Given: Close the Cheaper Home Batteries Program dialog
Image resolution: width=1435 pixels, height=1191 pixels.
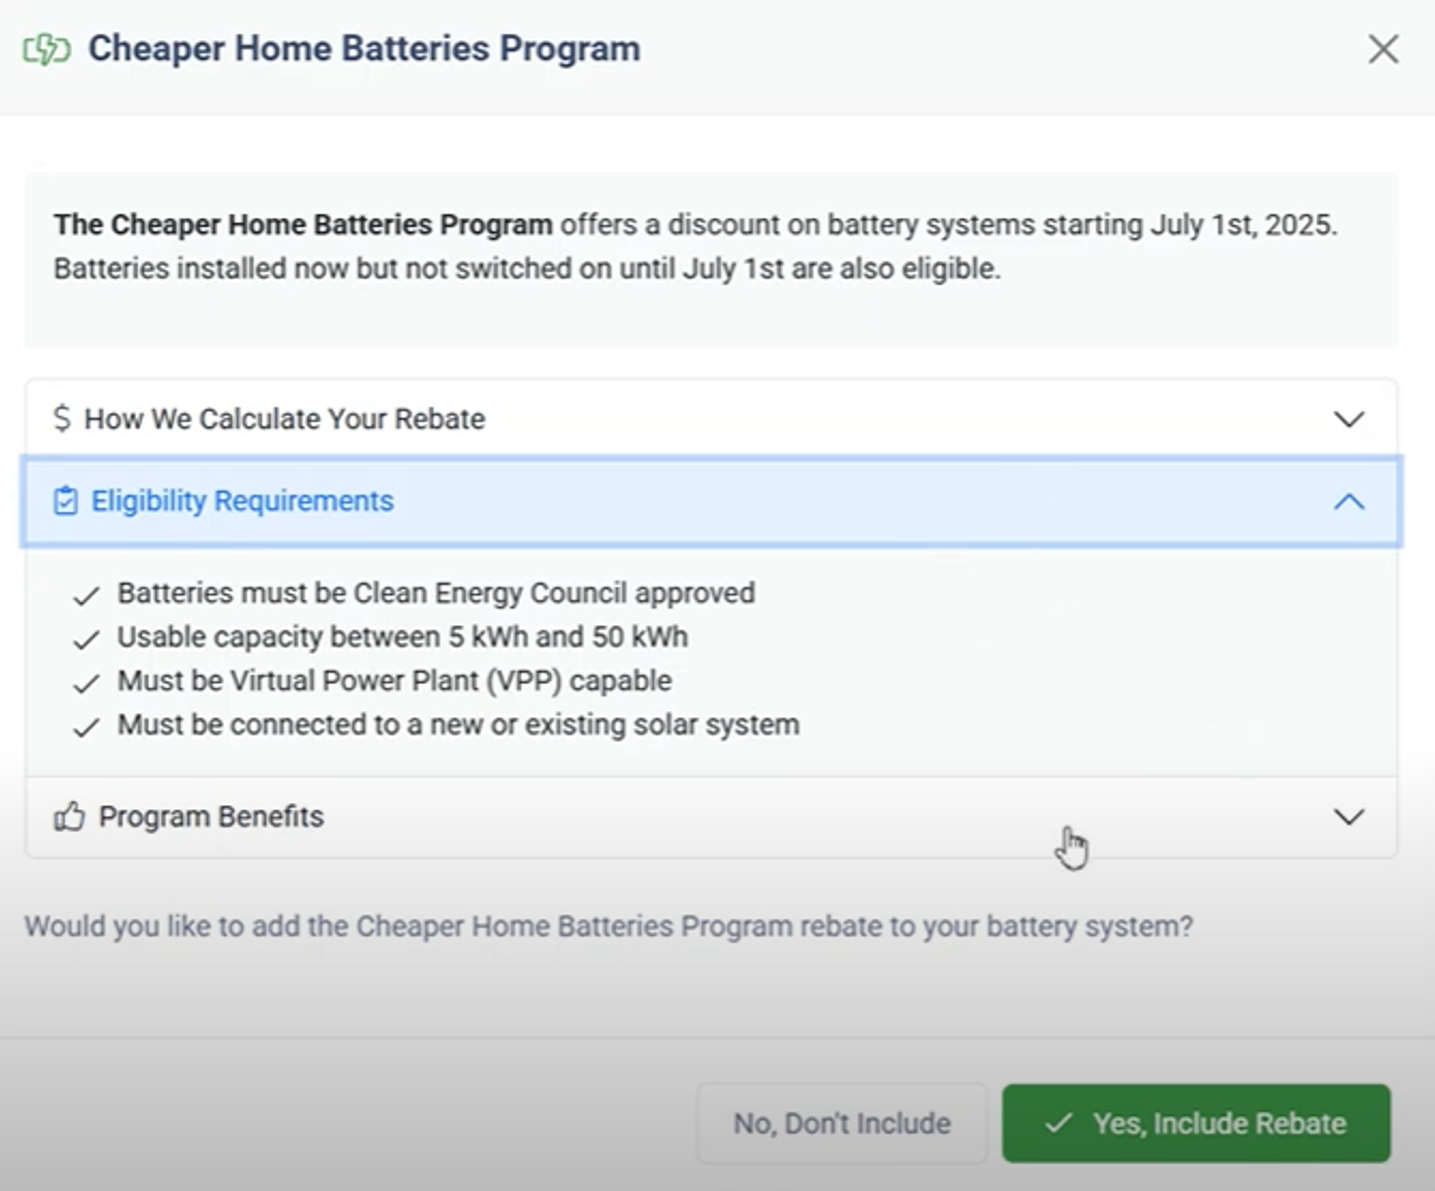Looking at the screenshot, I should point(1383,48).
